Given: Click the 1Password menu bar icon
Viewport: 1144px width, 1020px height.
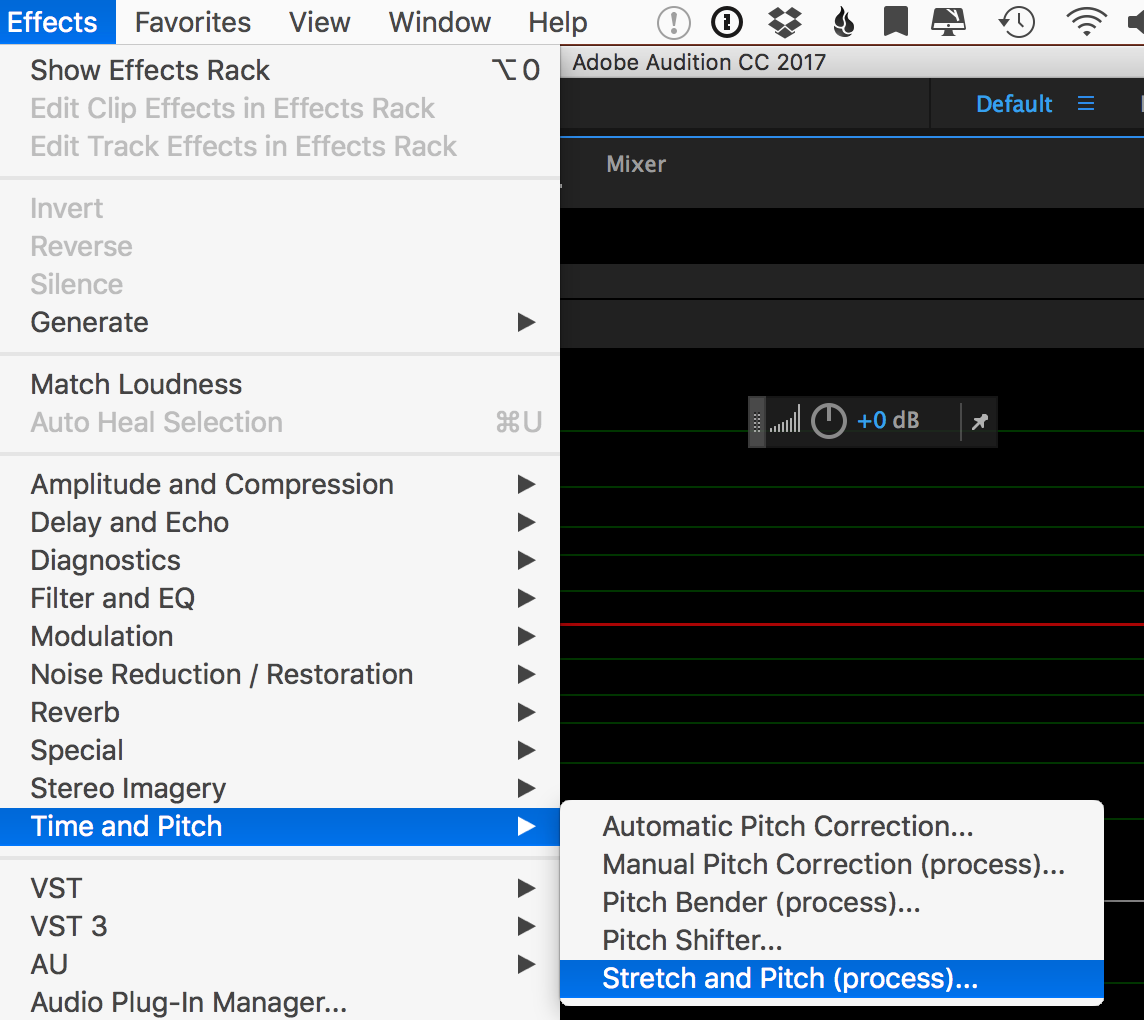Looking at the screenshot, I should coord(727,22).
